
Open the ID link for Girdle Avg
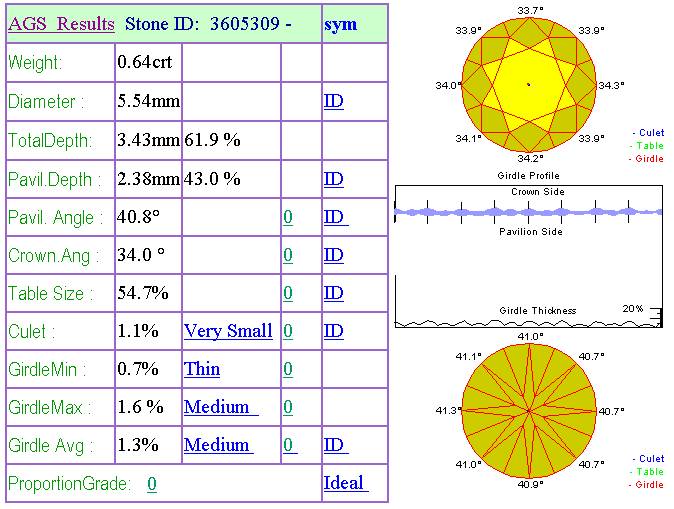[x=336, y=445]
